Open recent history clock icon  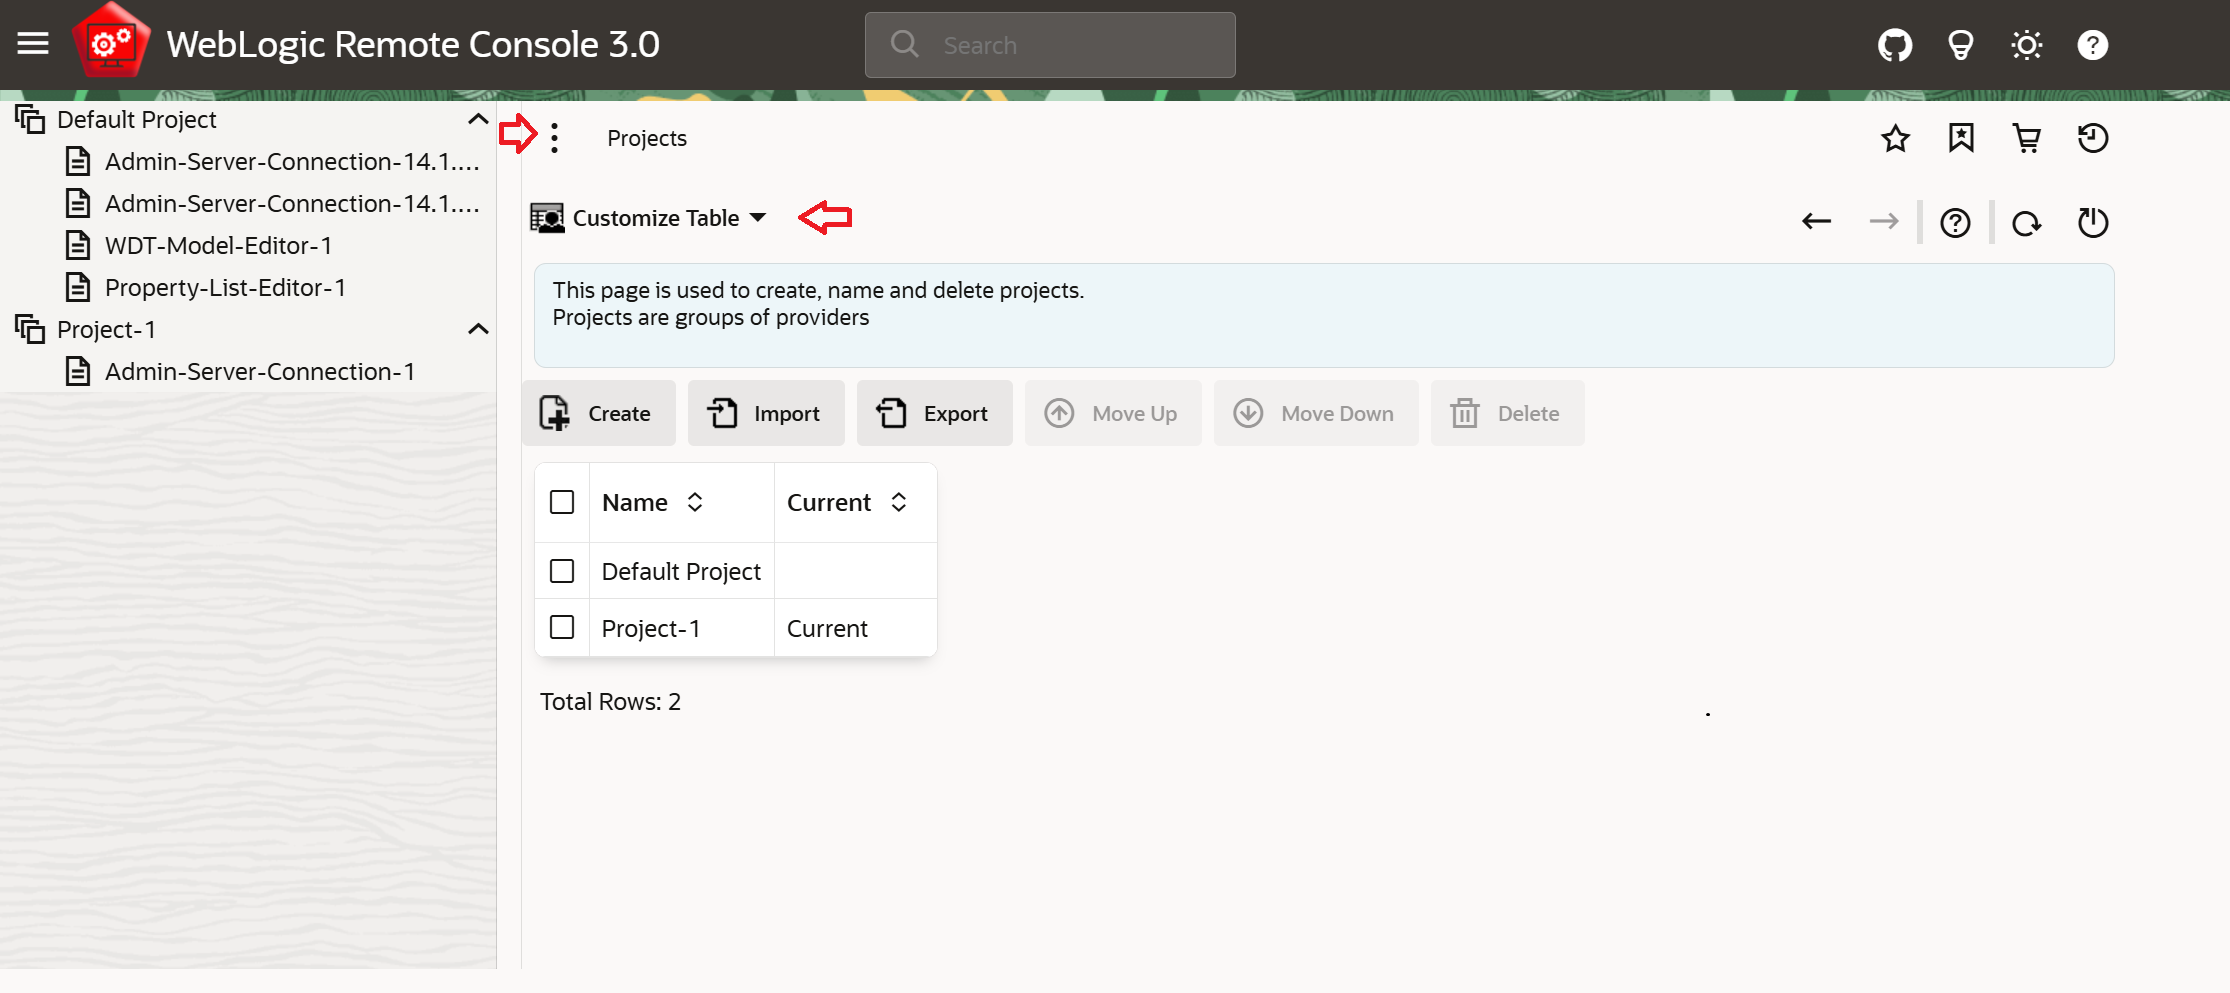click(x=2093, y=138)
